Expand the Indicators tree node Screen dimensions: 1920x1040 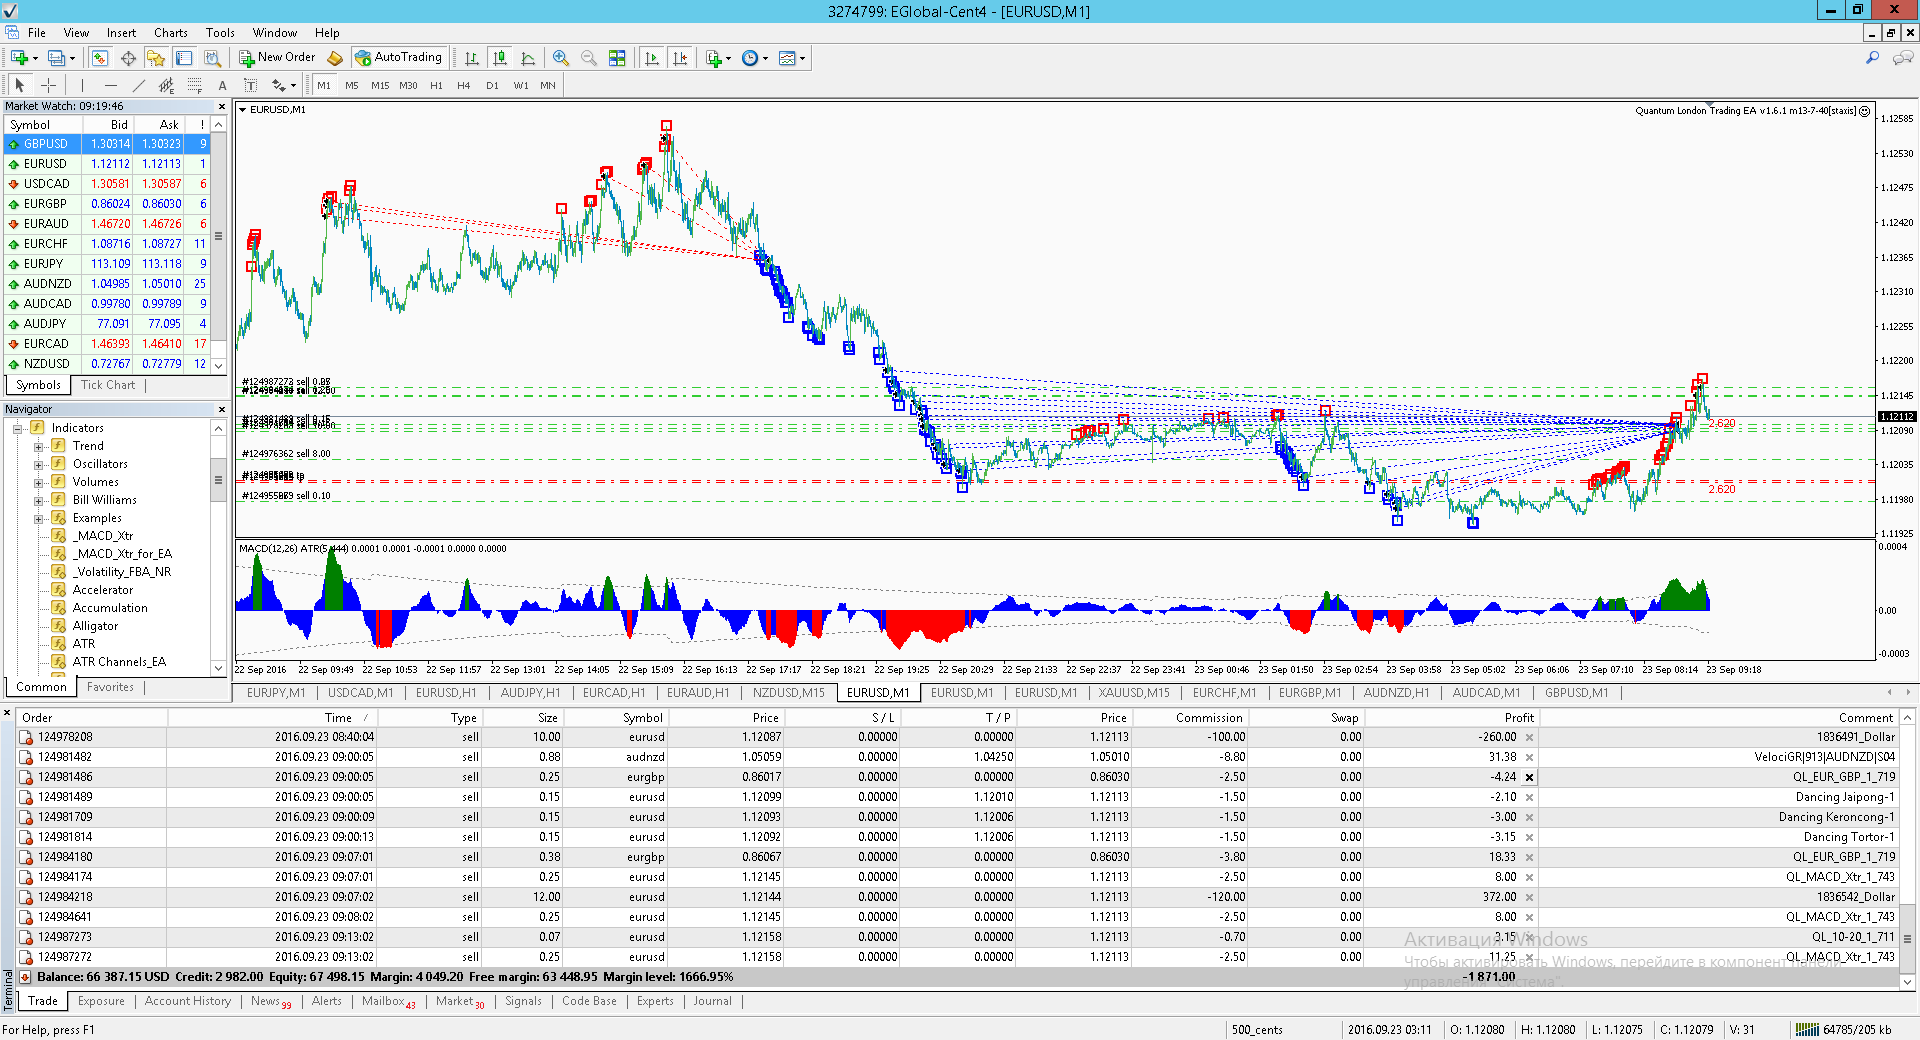pos(17,428)
